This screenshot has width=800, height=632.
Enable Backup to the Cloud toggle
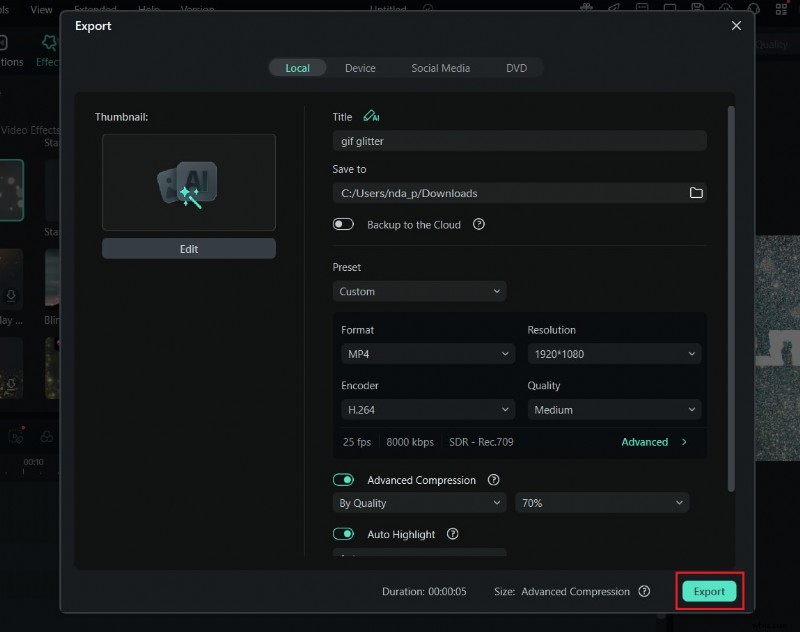click(x=344, y=225)
